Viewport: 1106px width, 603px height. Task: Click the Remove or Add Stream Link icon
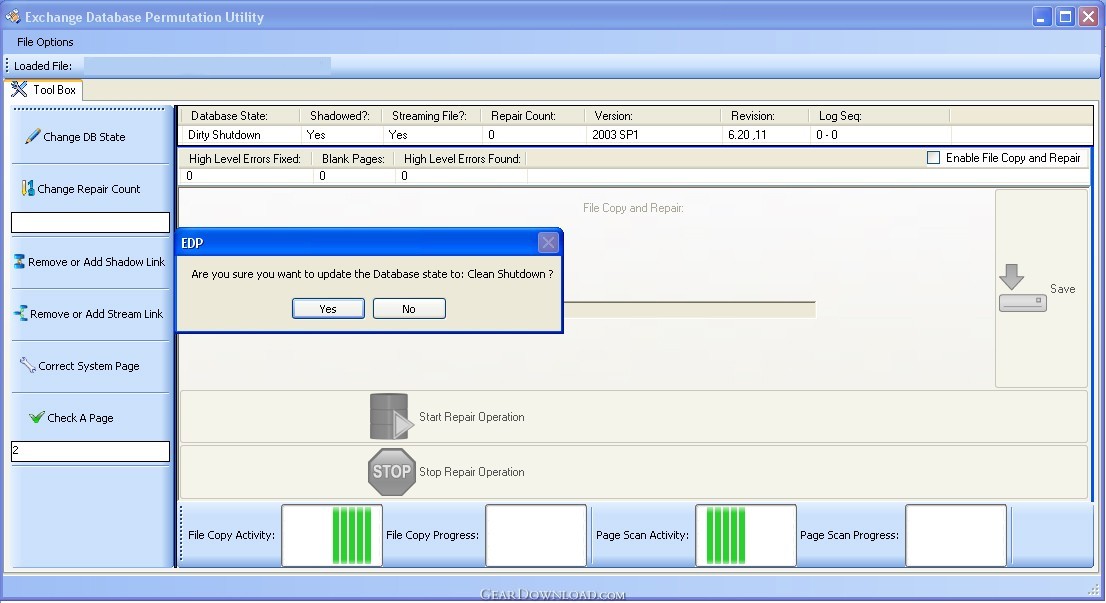(x=21, y=314)
